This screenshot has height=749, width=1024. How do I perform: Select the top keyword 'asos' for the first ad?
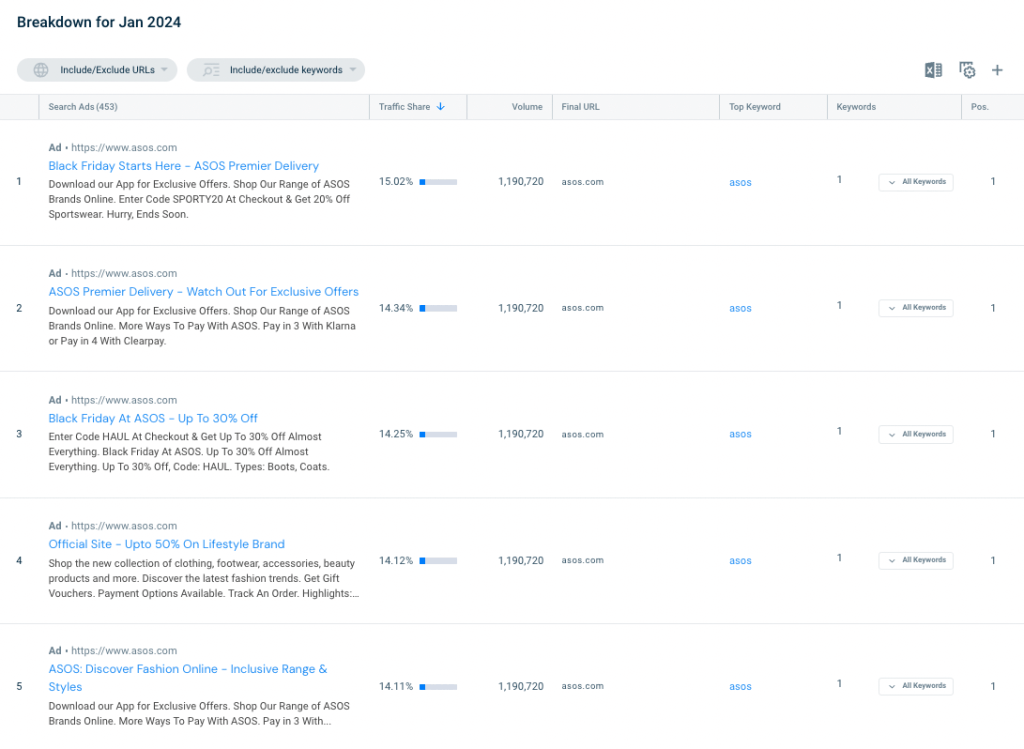(x=740, y=182)
